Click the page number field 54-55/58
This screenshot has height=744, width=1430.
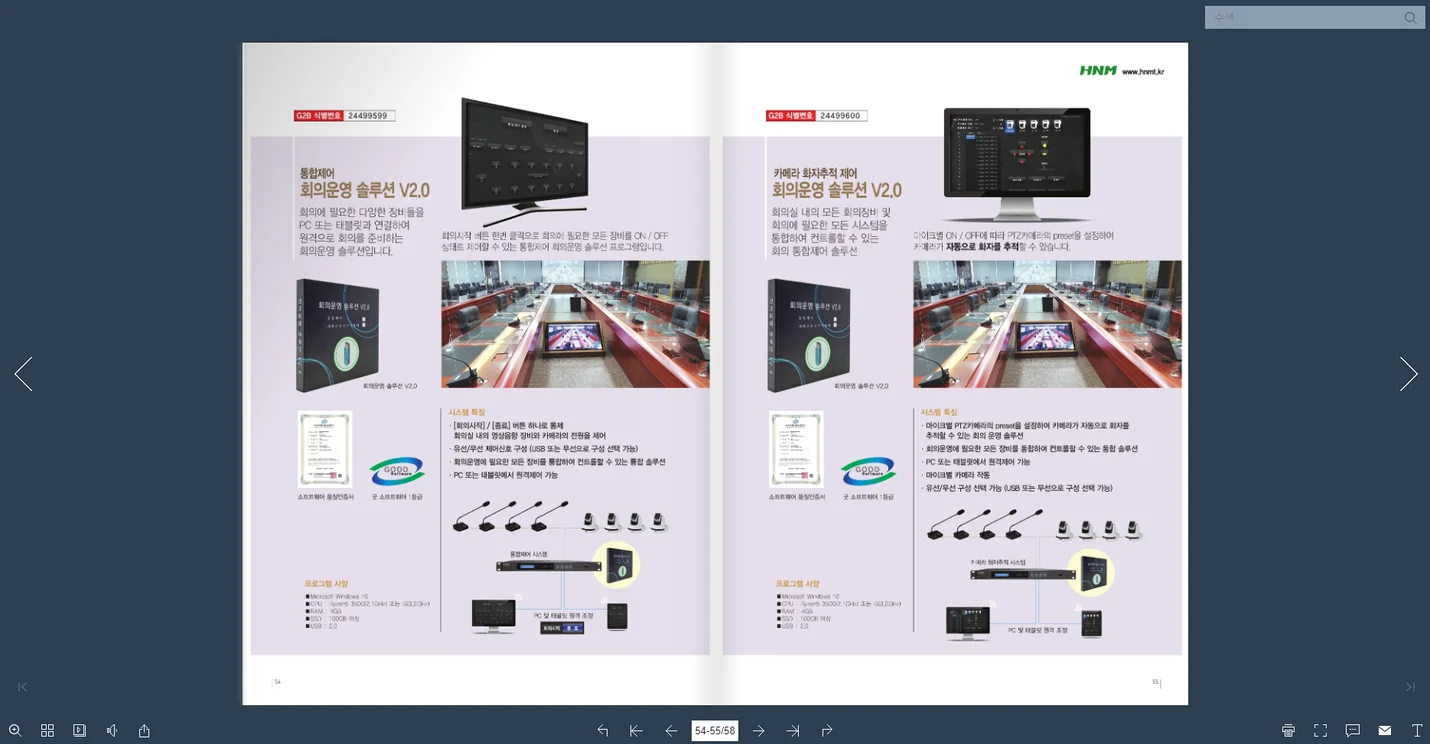(715, 731)
